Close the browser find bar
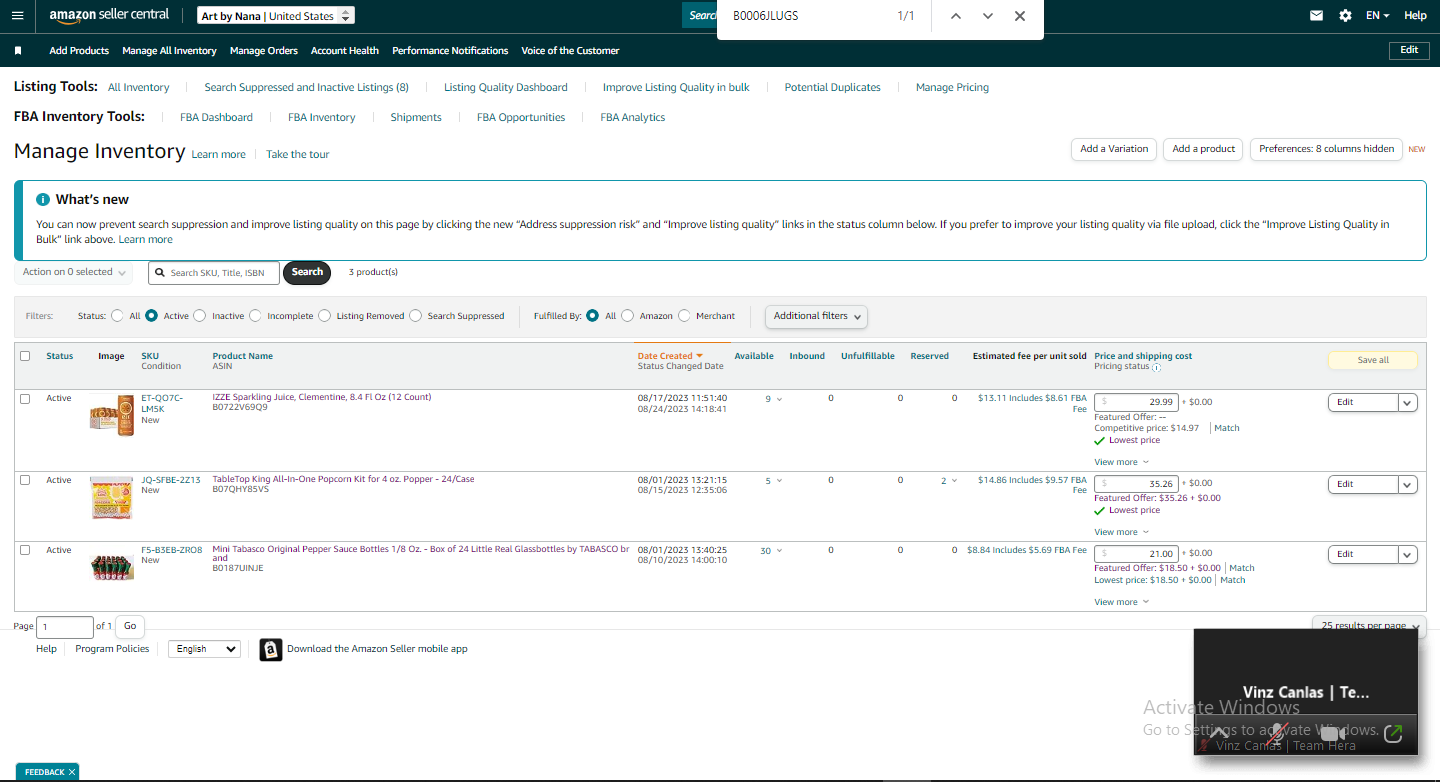This screenshot has height=782, width=1440. click(x=1020, y=16)
